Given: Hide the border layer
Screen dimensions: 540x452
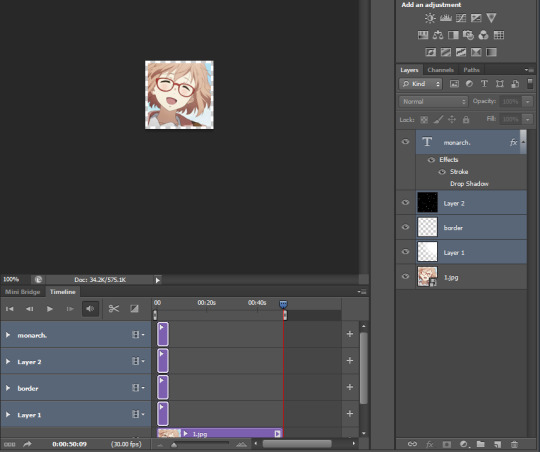Looking at the screenshot, I should (x=405, y=227).
